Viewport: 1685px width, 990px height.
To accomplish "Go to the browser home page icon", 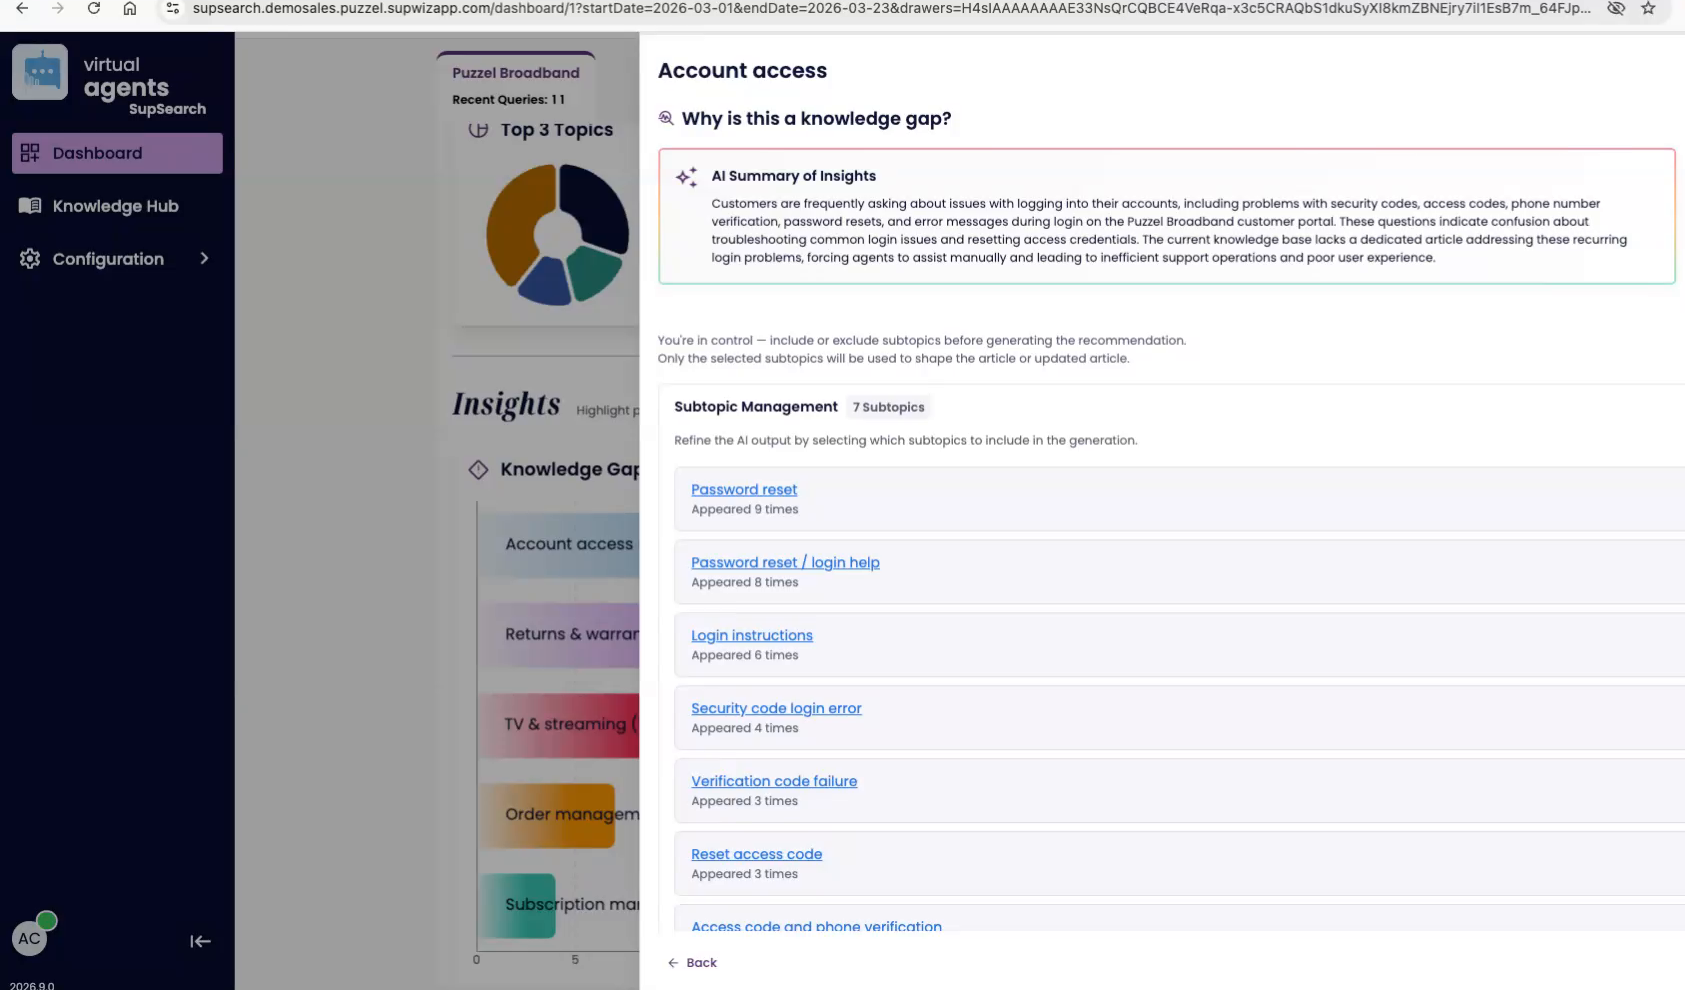I will tap(130, 9).
